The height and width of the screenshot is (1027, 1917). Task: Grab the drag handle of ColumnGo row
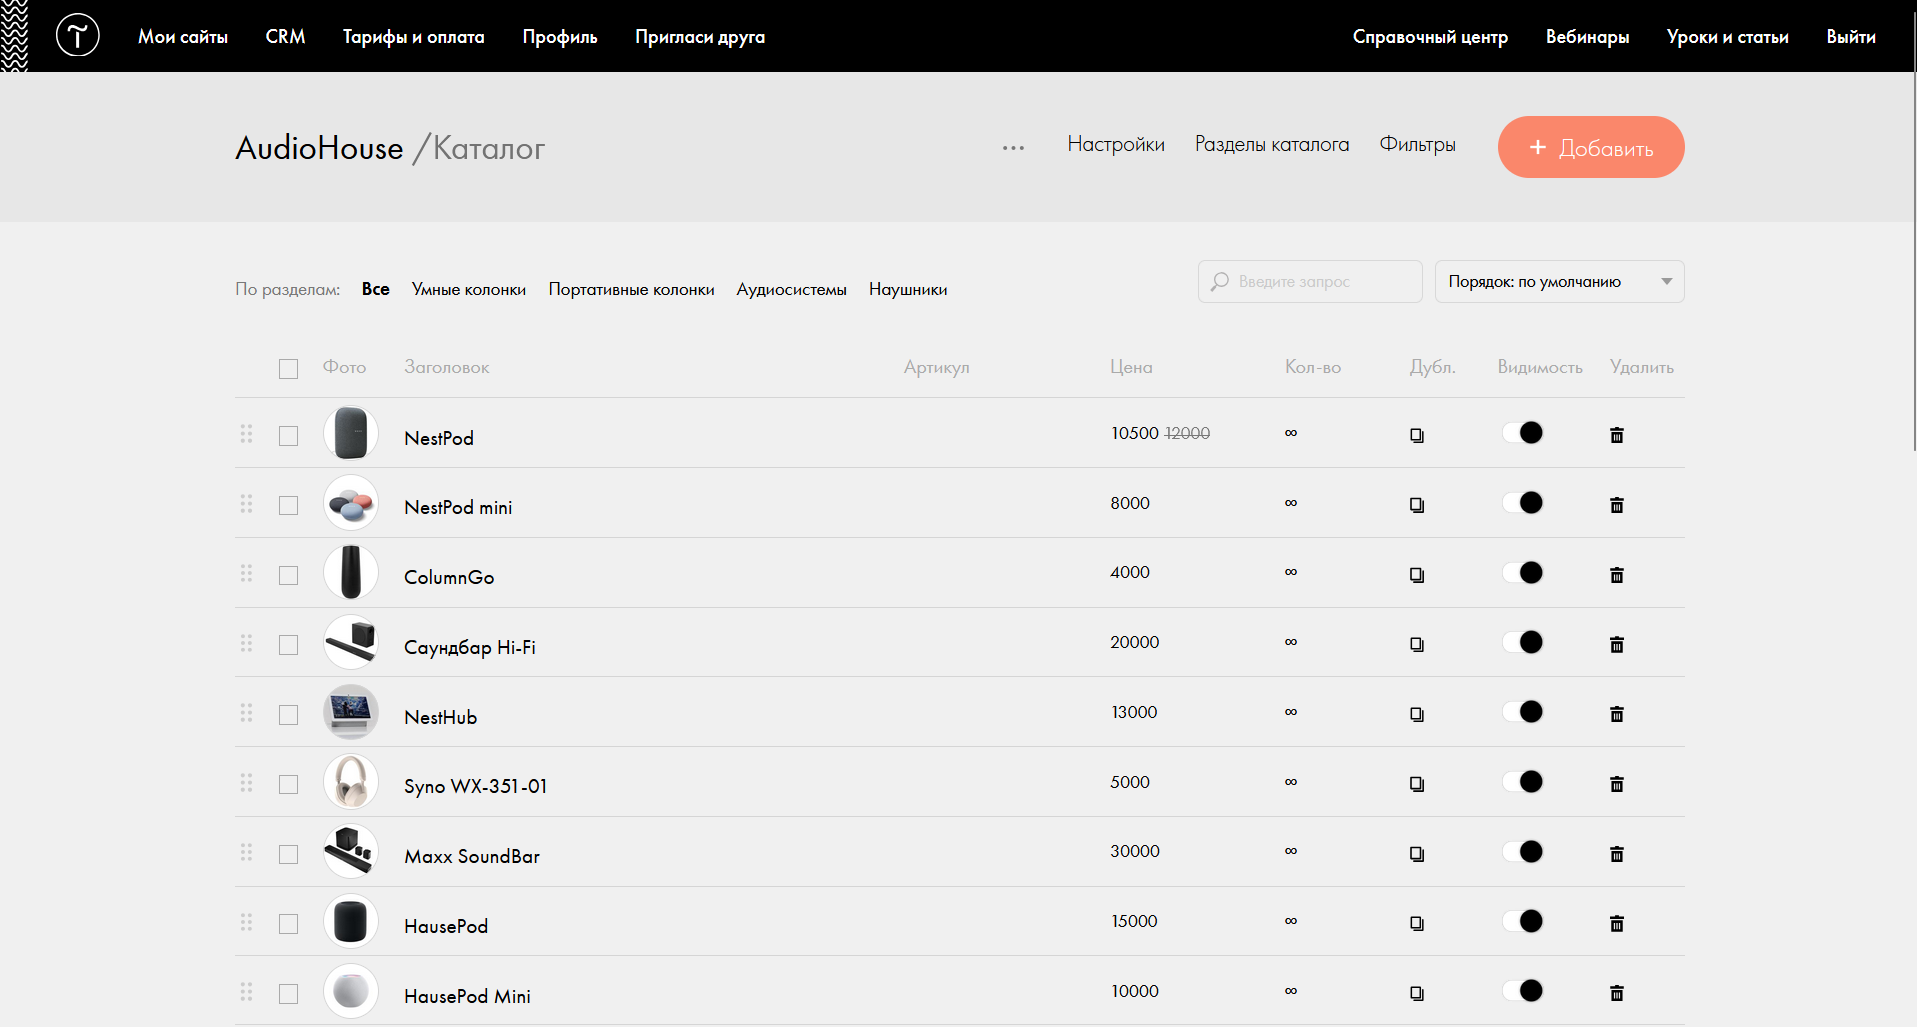tap(246, 573)
